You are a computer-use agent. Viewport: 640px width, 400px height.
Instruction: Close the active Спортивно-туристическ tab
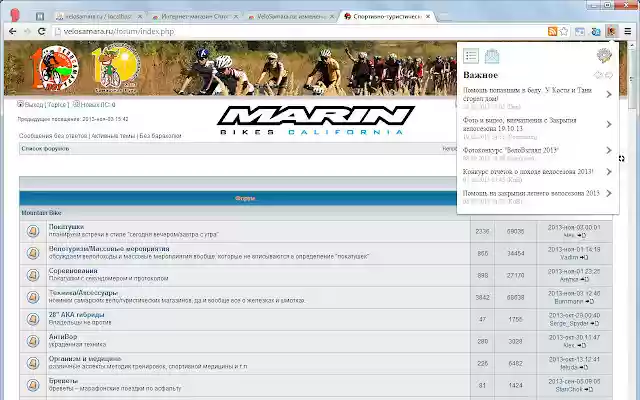tap(428, 17)
